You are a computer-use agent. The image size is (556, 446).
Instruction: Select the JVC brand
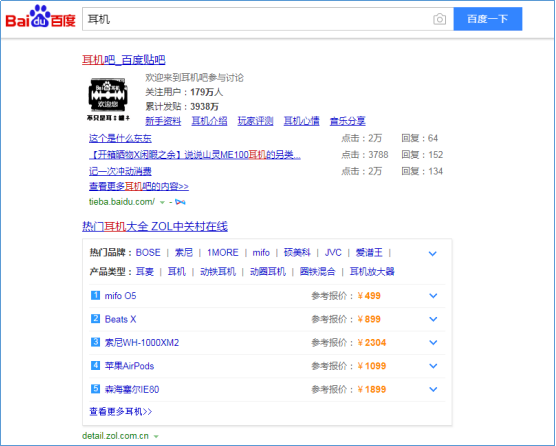333,252
